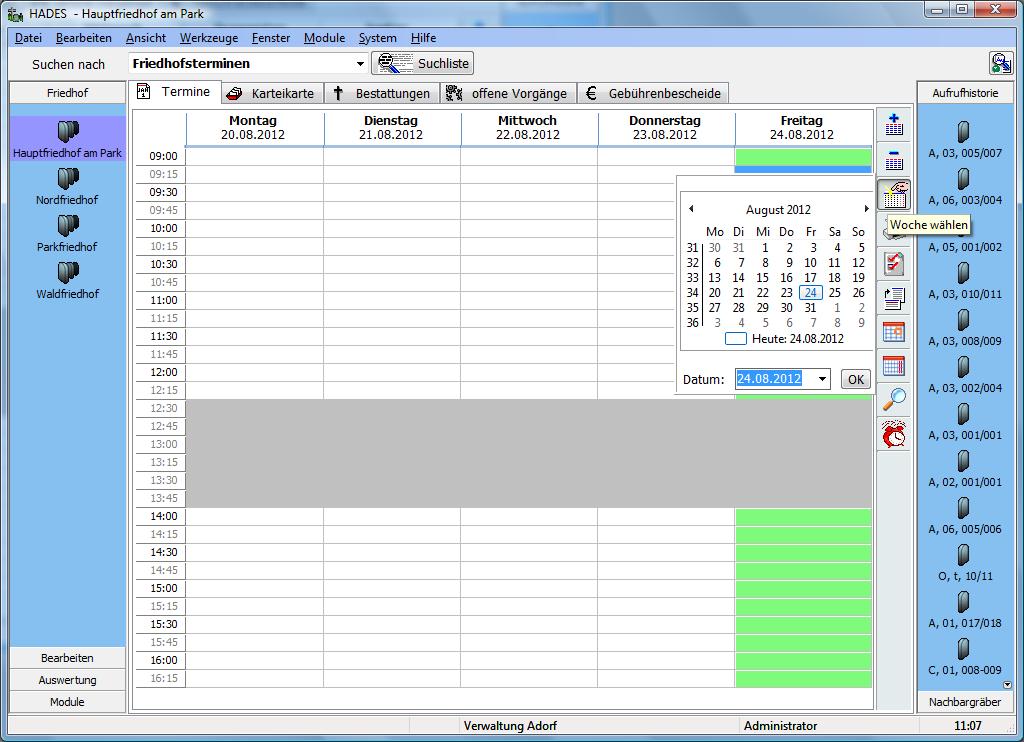Open the Bearbeiten sidebar section
The height and width of the screenshot is (742, 1024).
67,658
